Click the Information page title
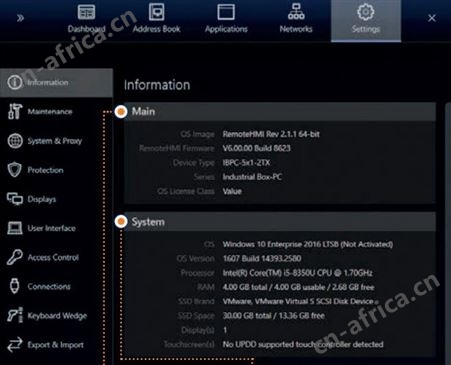 pyautogui.click(x=157, y=85)
